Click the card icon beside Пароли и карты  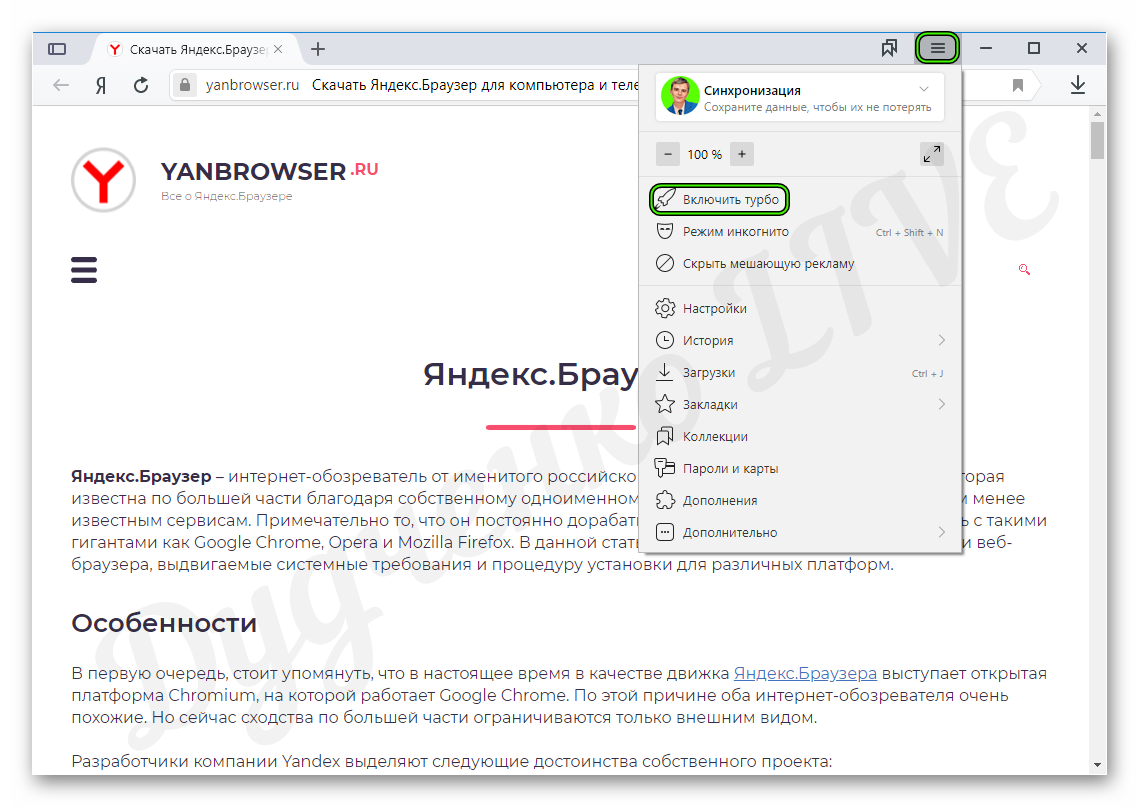click(665, 468)
